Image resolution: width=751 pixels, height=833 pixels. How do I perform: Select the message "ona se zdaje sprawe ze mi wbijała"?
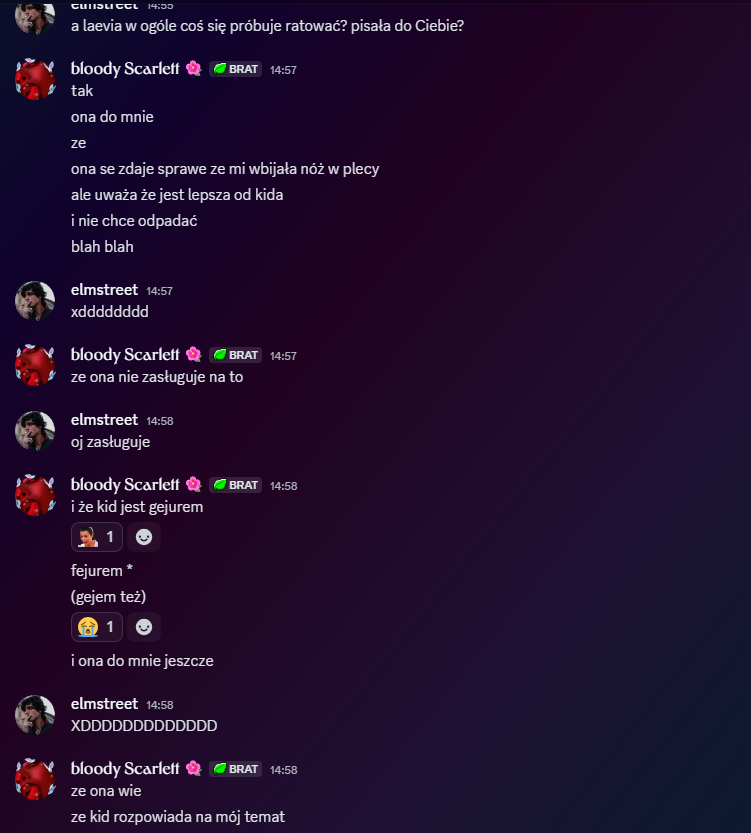click(x=225, y=169)
